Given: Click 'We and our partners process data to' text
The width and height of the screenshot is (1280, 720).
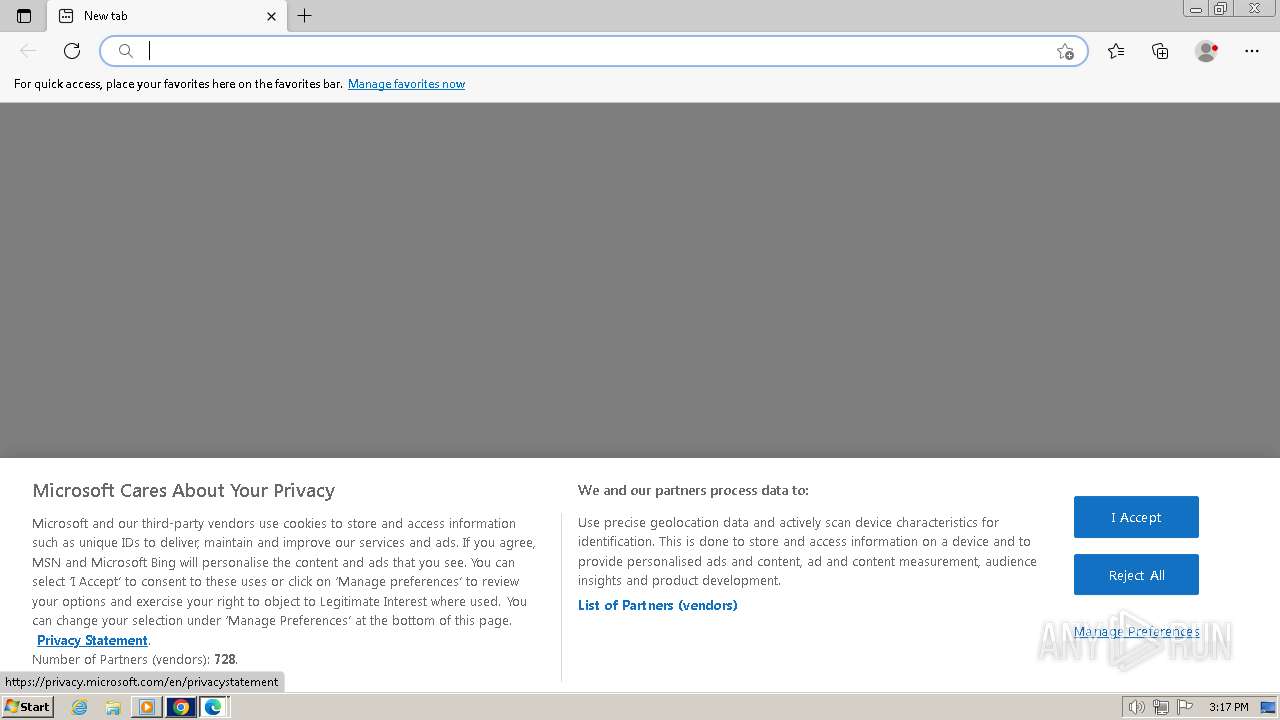Looking at the screenshot, I should [693, 490].
